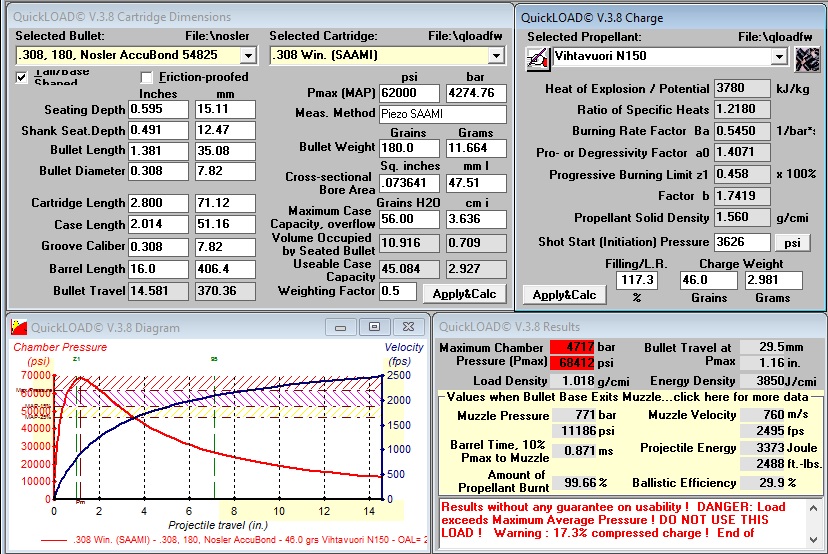Screen dimensions: 828x554
Task: Click Maximum Case Capacity Grains H2O field
Action: 409,219
